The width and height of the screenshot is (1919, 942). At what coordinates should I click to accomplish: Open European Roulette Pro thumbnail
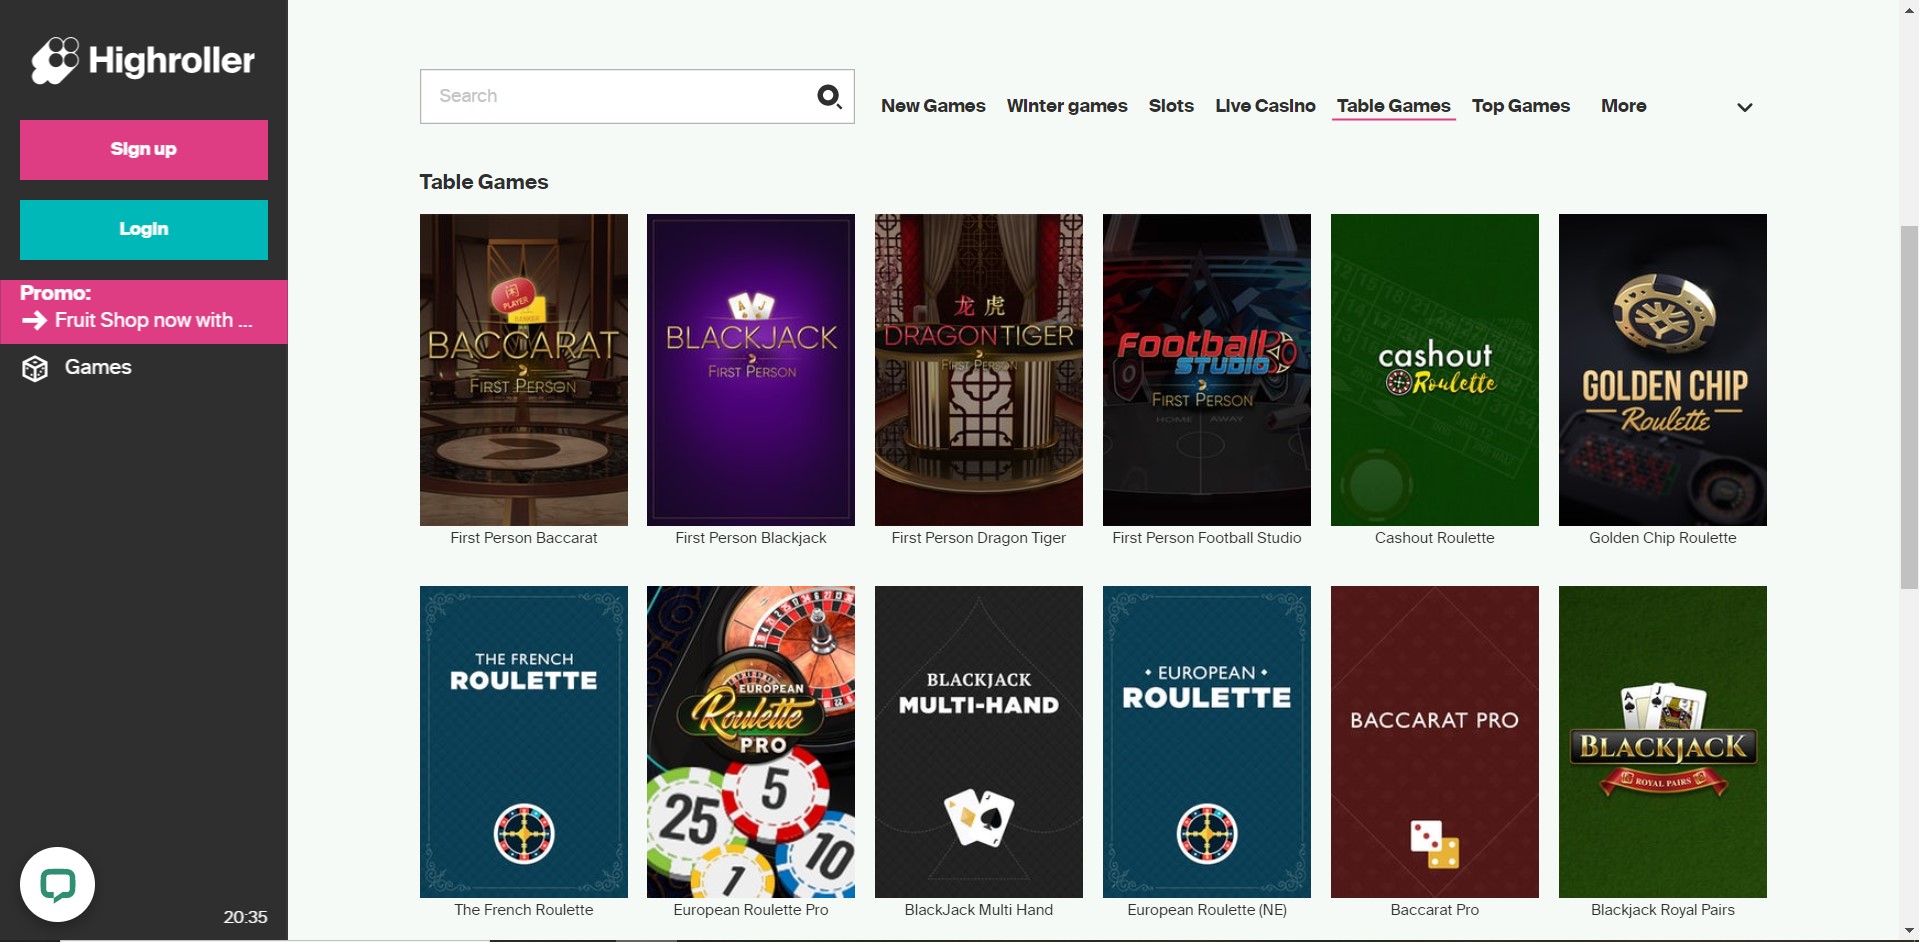tap(750, 742)
